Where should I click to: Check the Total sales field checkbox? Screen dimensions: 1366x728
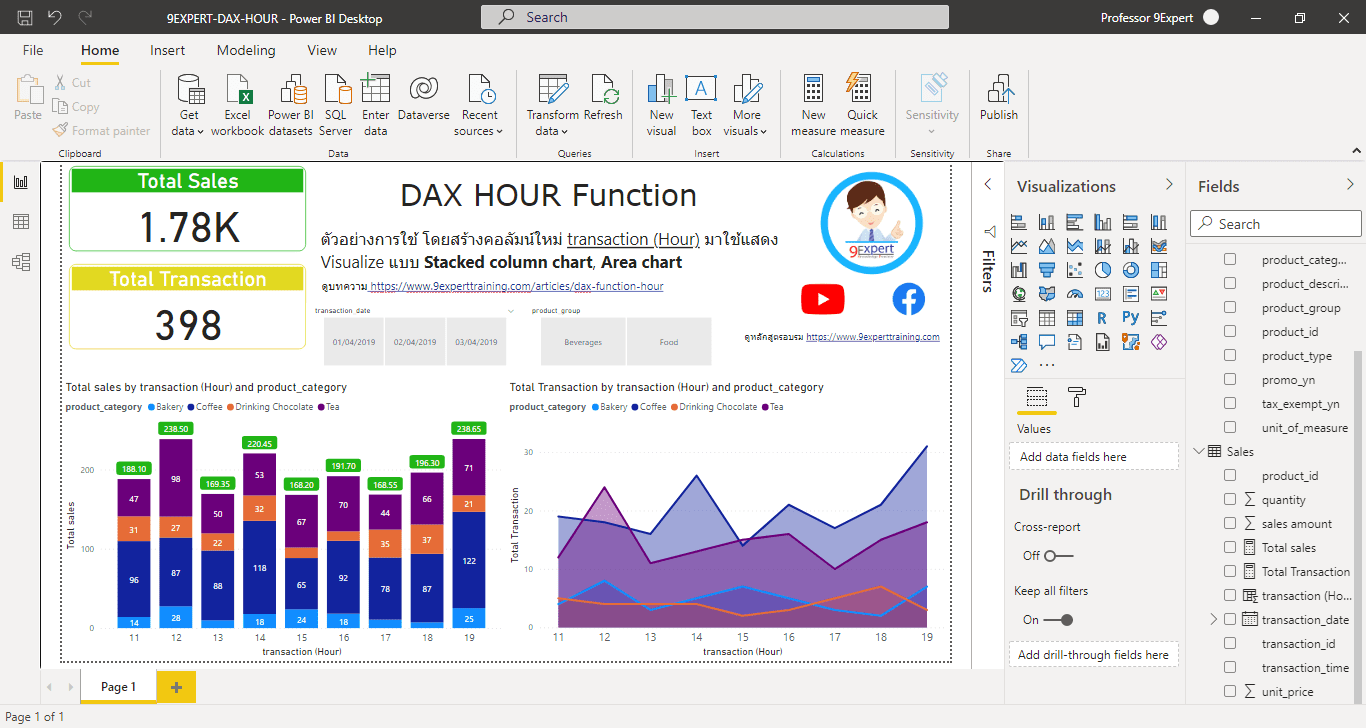(1229, 547)
